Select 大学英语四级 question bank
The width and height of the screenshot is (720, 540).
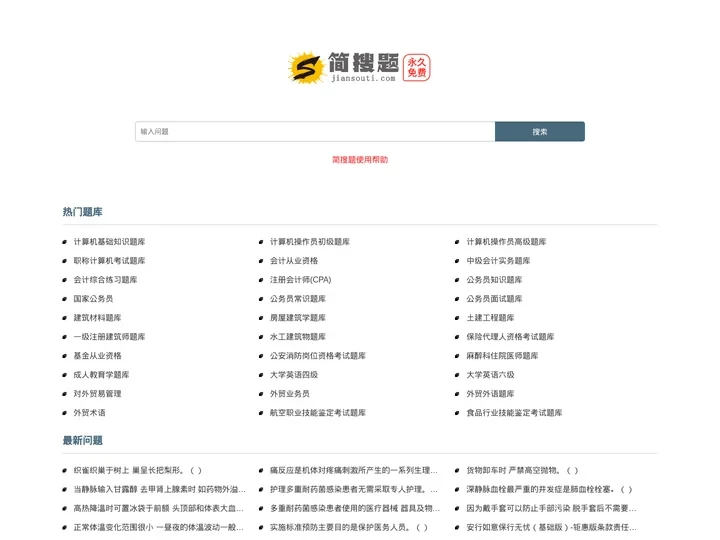[x=294, y=375]
